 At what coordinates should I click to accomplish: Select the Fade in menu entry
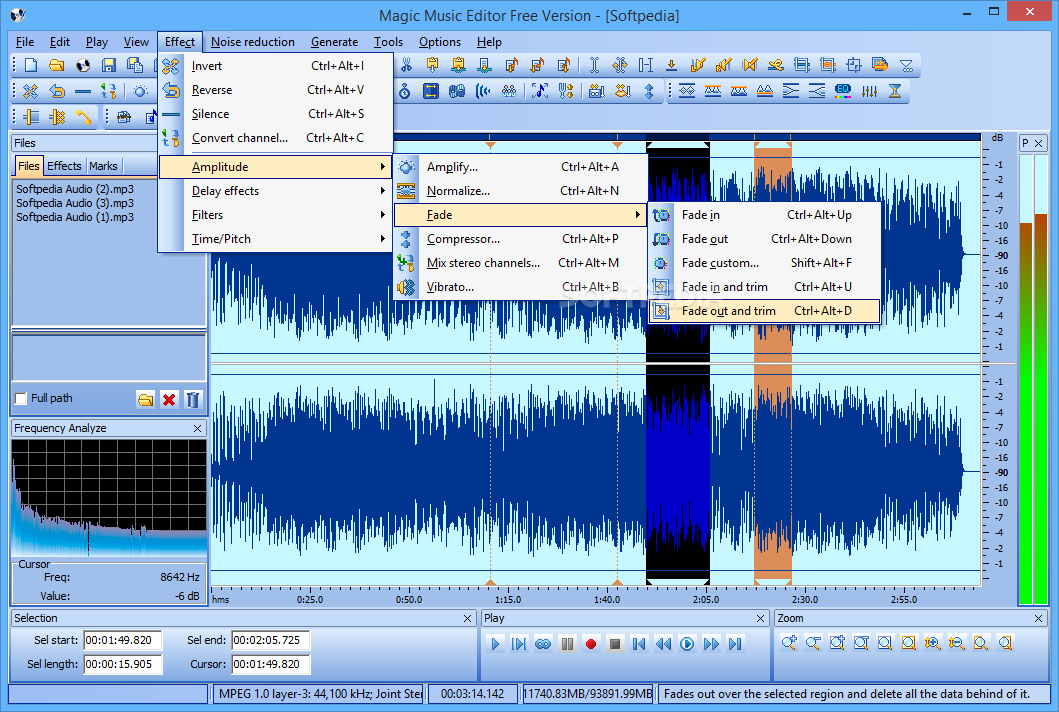[765, 215]
